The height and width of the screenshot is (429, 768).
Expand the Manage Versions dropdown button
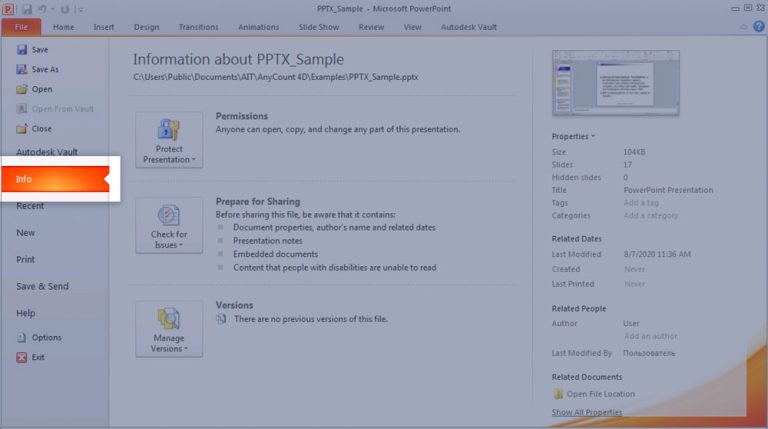point(169,329)
